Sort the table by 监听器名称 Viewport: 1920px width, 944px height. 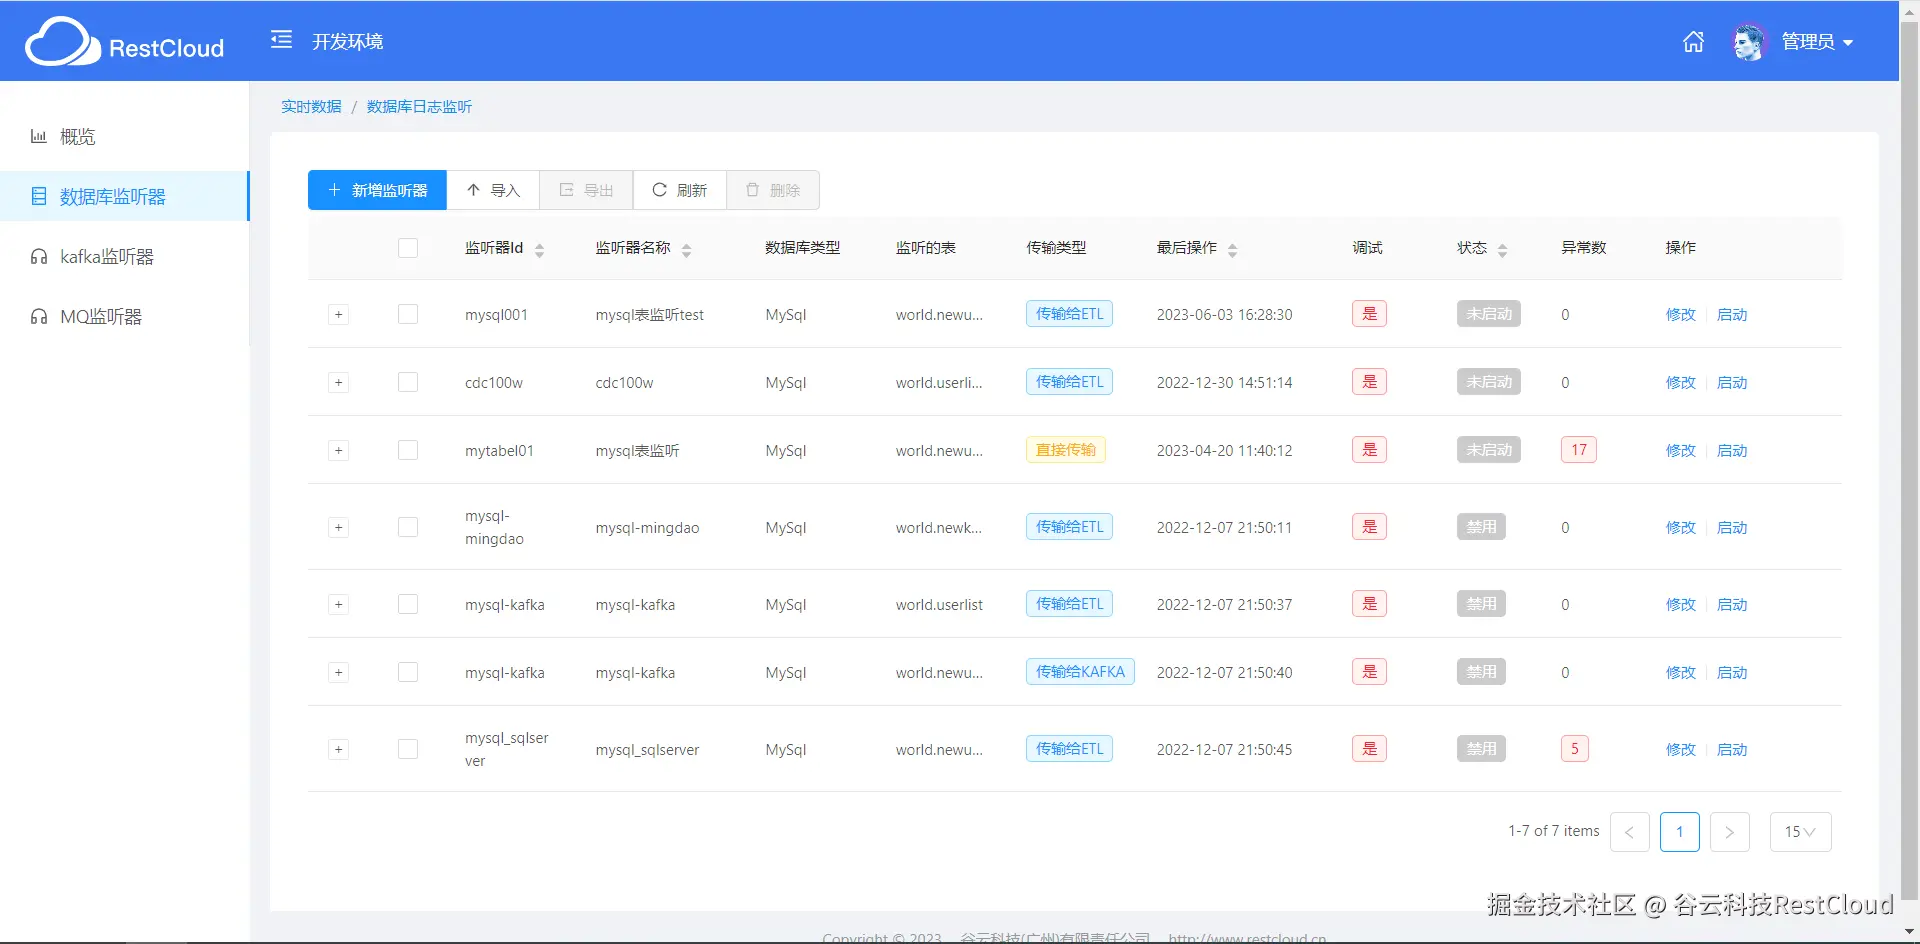(687, 250)
